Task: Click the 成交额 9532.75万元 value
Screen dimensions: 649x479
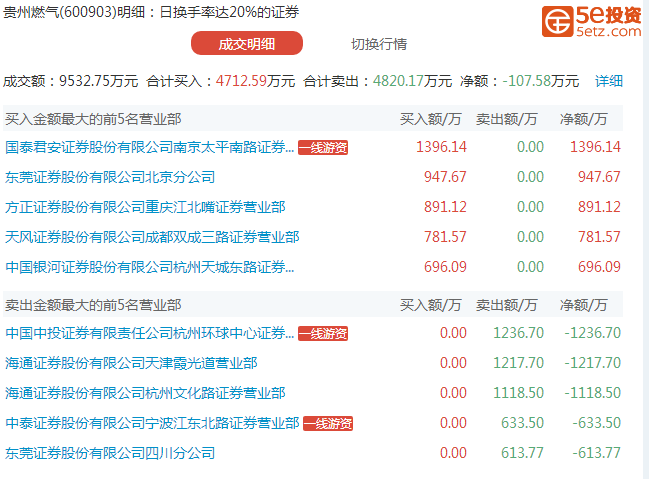Action: (99, 81)
